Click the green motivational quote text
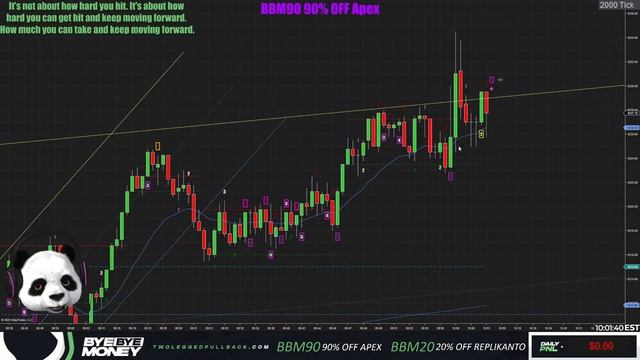The height and width of the screenshot is (360, 640). click(x=97, y=18)
